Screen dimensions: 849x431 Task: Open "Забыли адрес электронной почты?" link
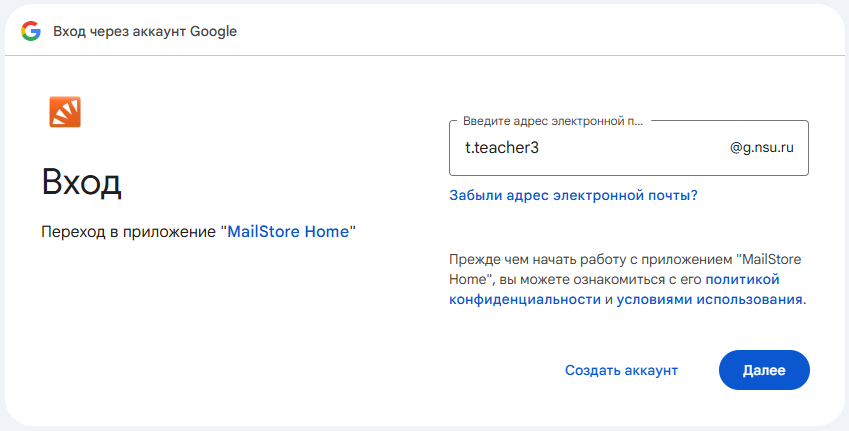pyautogui.click(x=573, y=195)
